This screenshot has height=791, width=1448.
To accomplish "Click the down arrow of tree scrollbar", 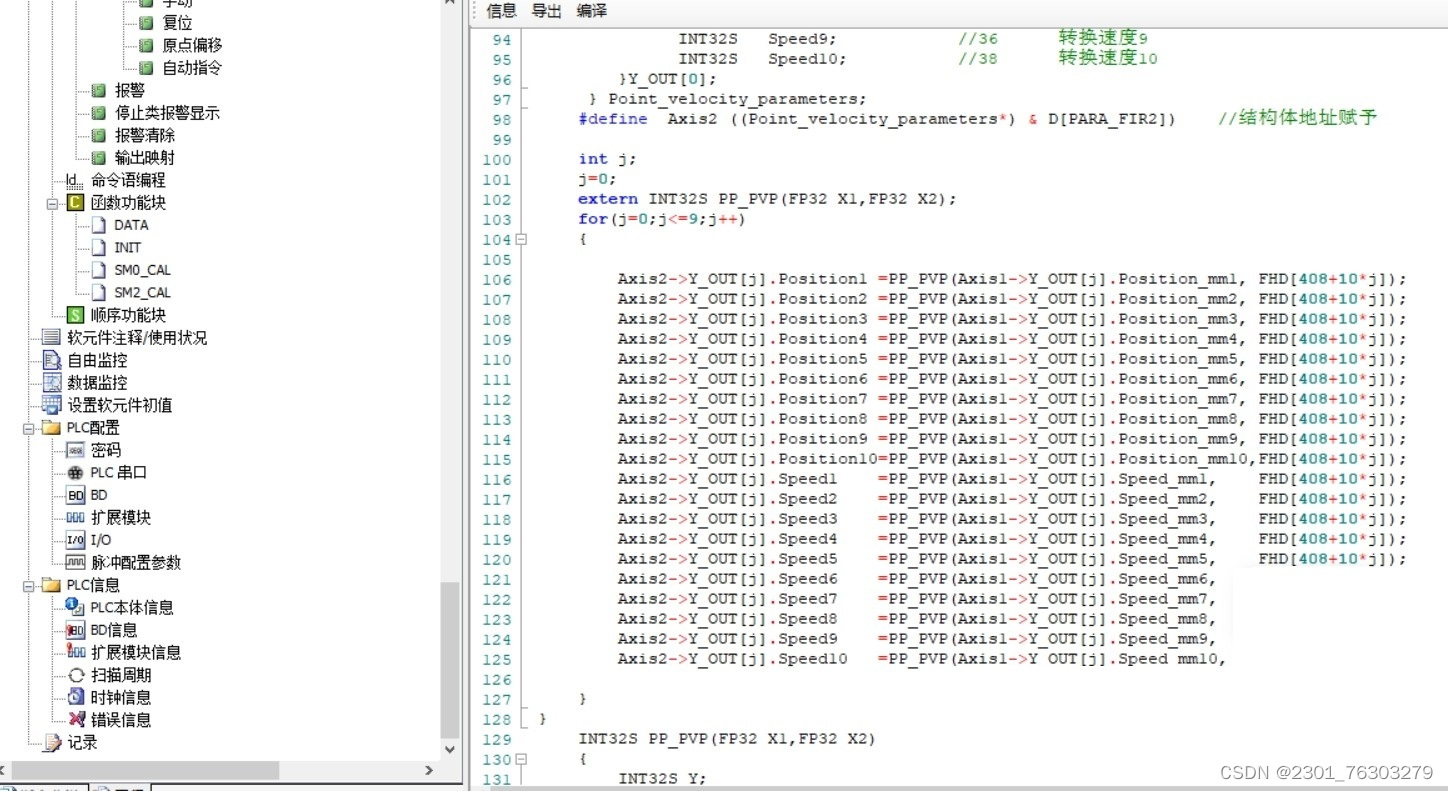I will coord(450,749).
